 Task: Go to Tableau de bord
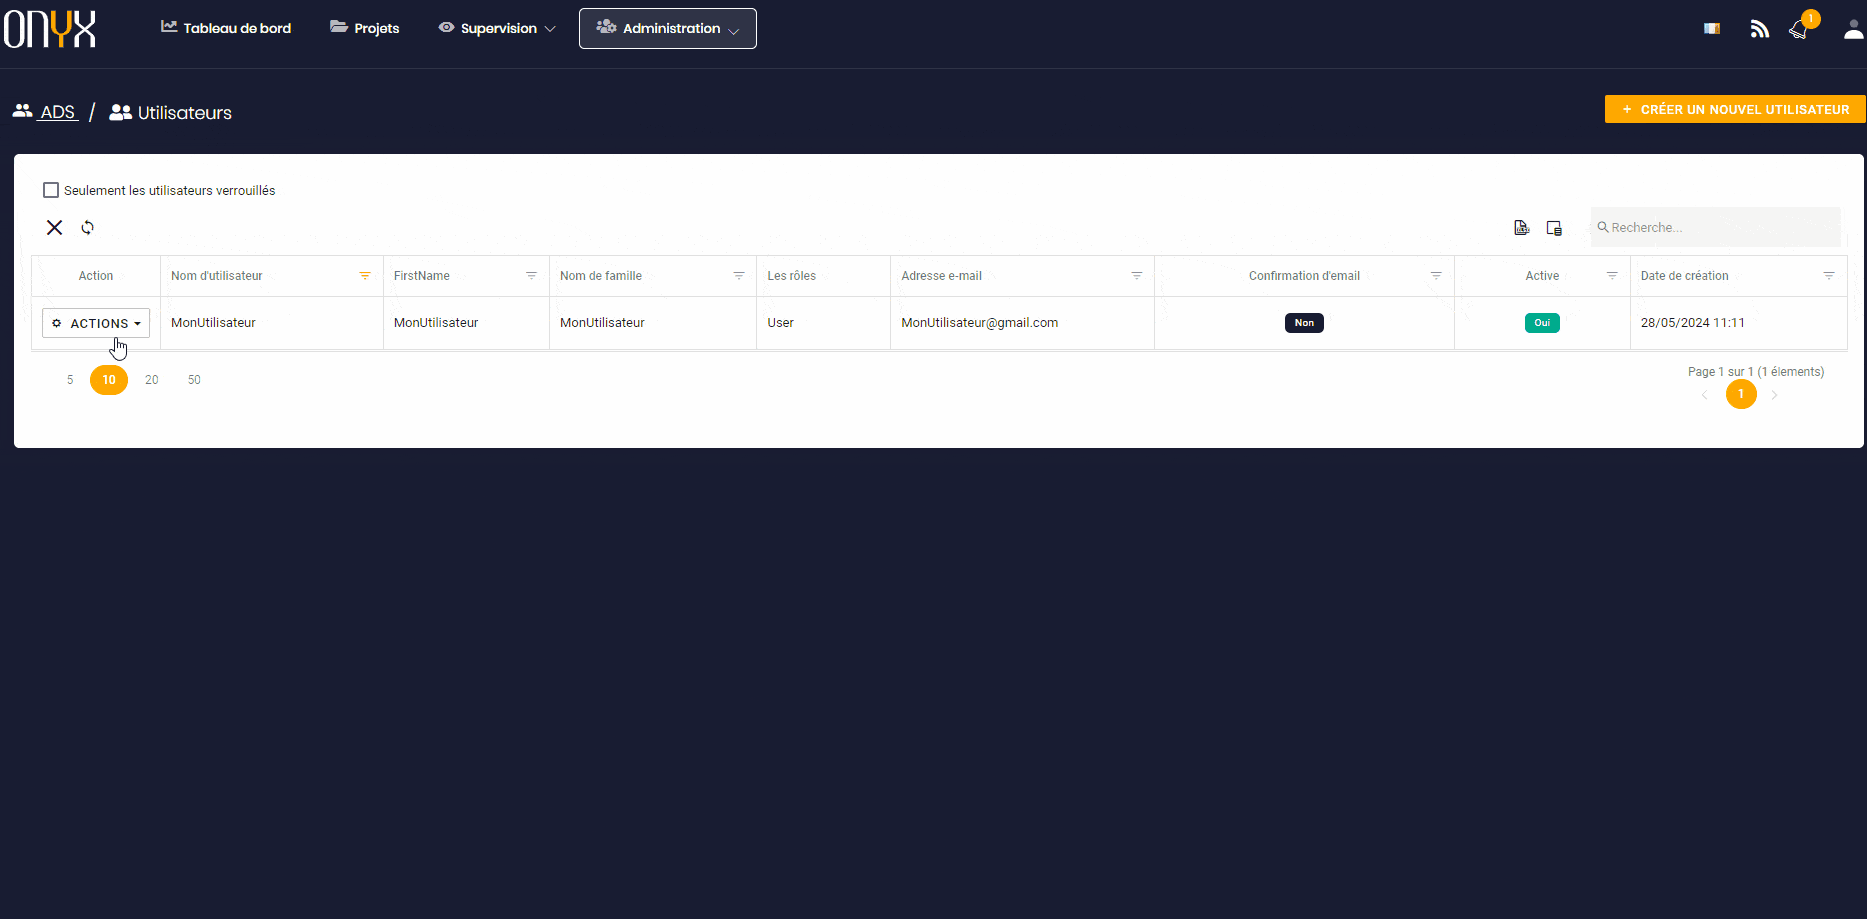coord(226,28)
